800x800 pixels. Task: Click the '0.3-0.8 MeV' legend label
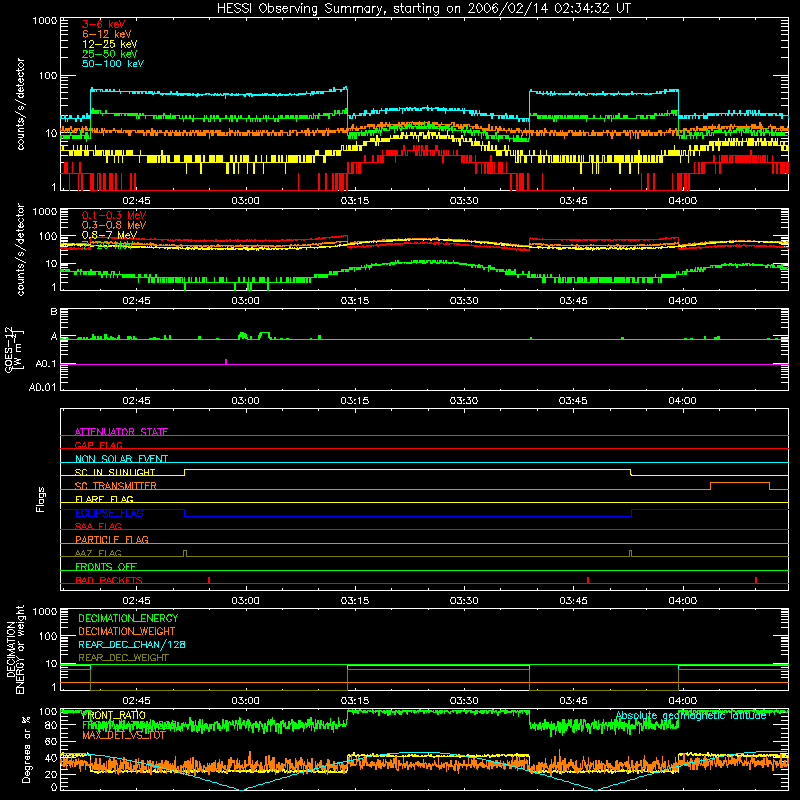pyautogui.click(x=114, y=225)
